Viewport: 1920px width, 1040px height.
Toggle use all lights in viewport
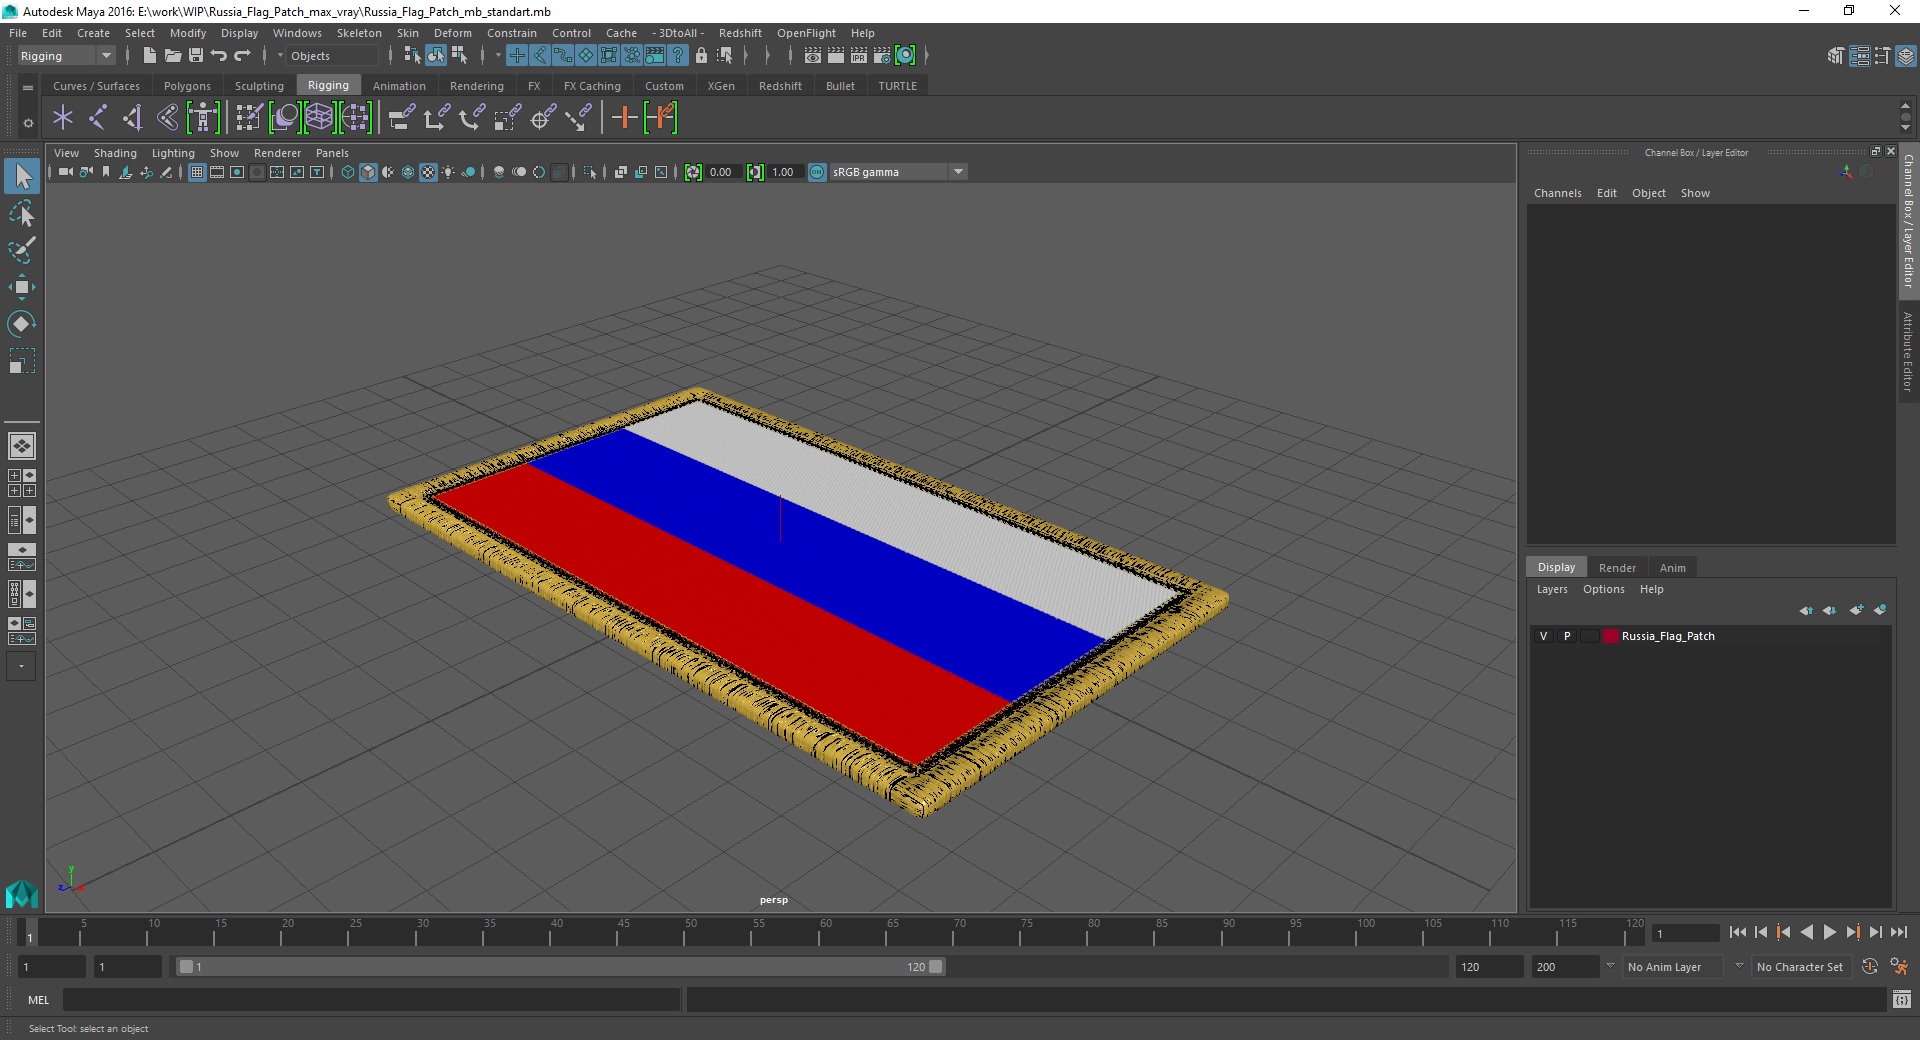(448, 172)
